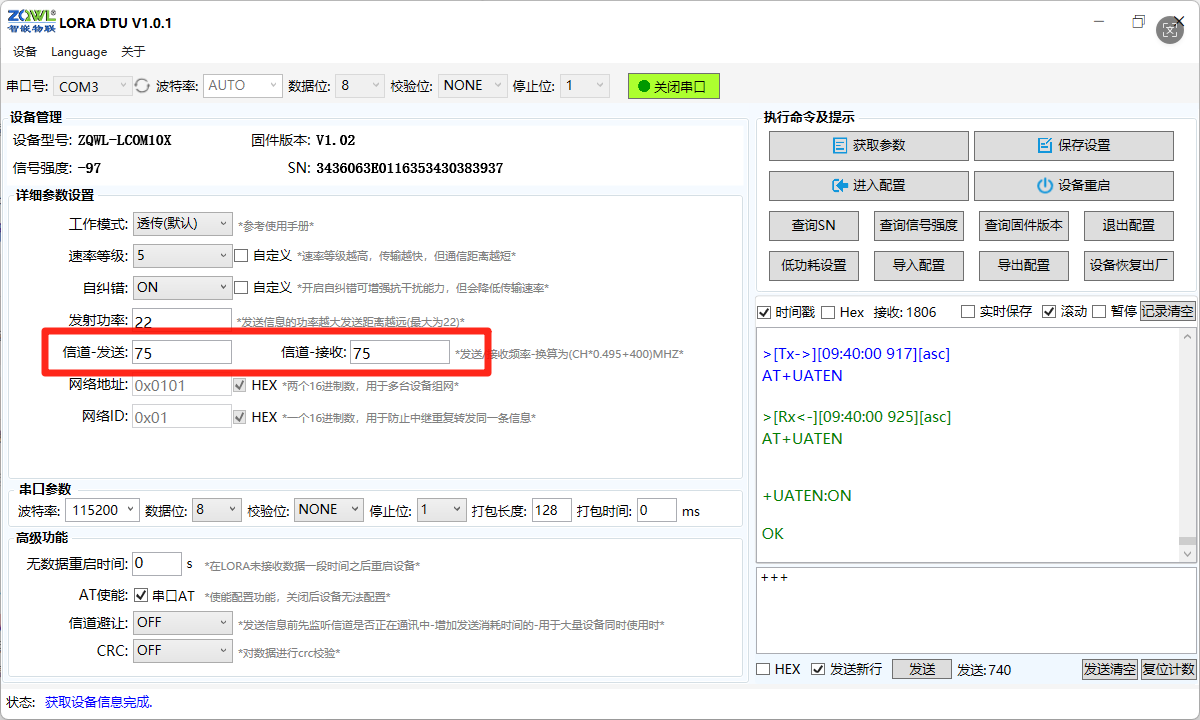Click the screenshot capture icon at top right

click(x=1170, y=30)
